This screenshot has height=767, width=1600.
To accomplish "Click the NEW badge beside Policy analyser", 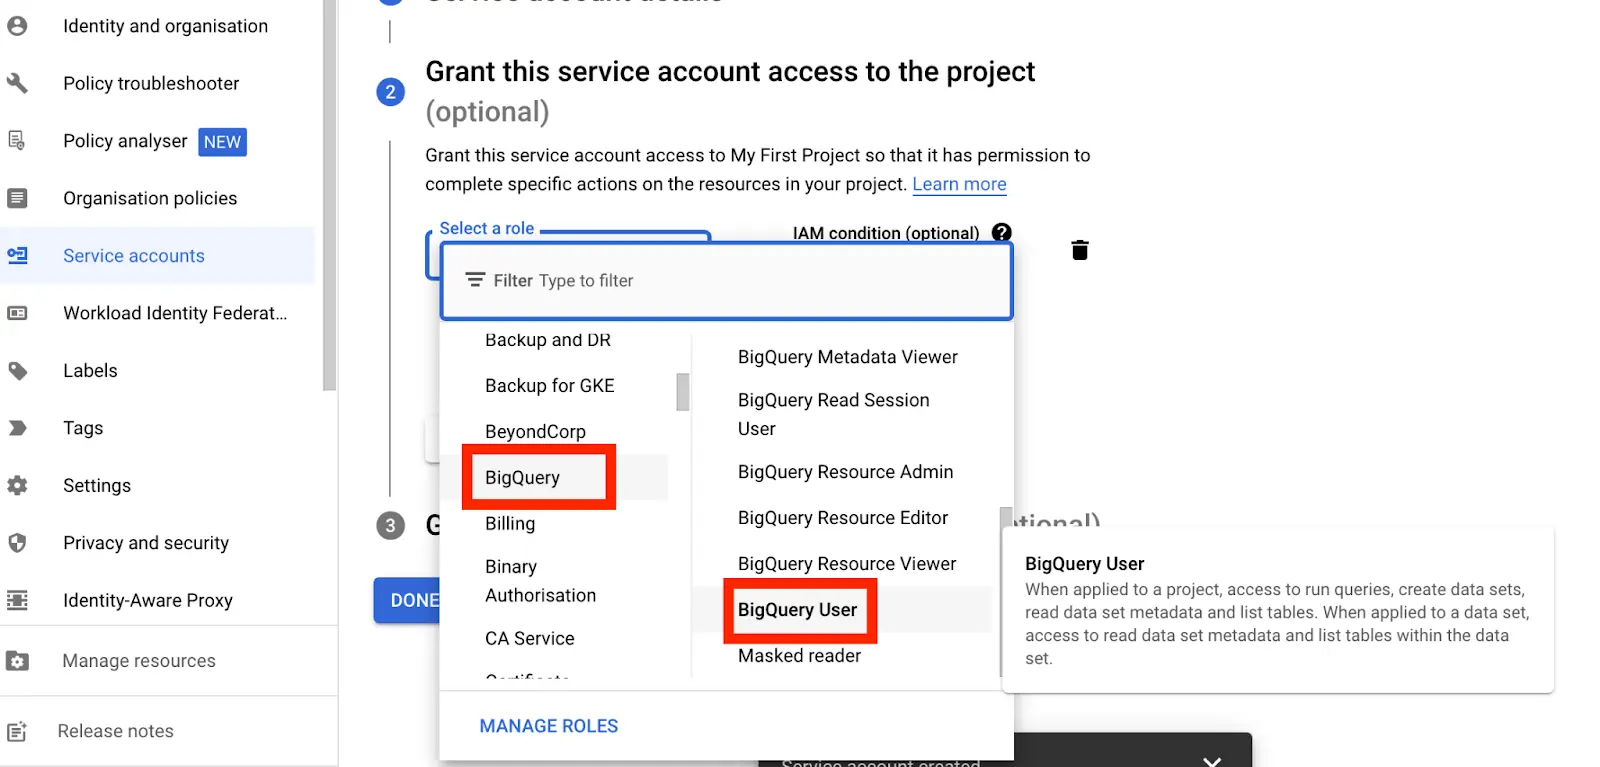I will tap(222, 142).
